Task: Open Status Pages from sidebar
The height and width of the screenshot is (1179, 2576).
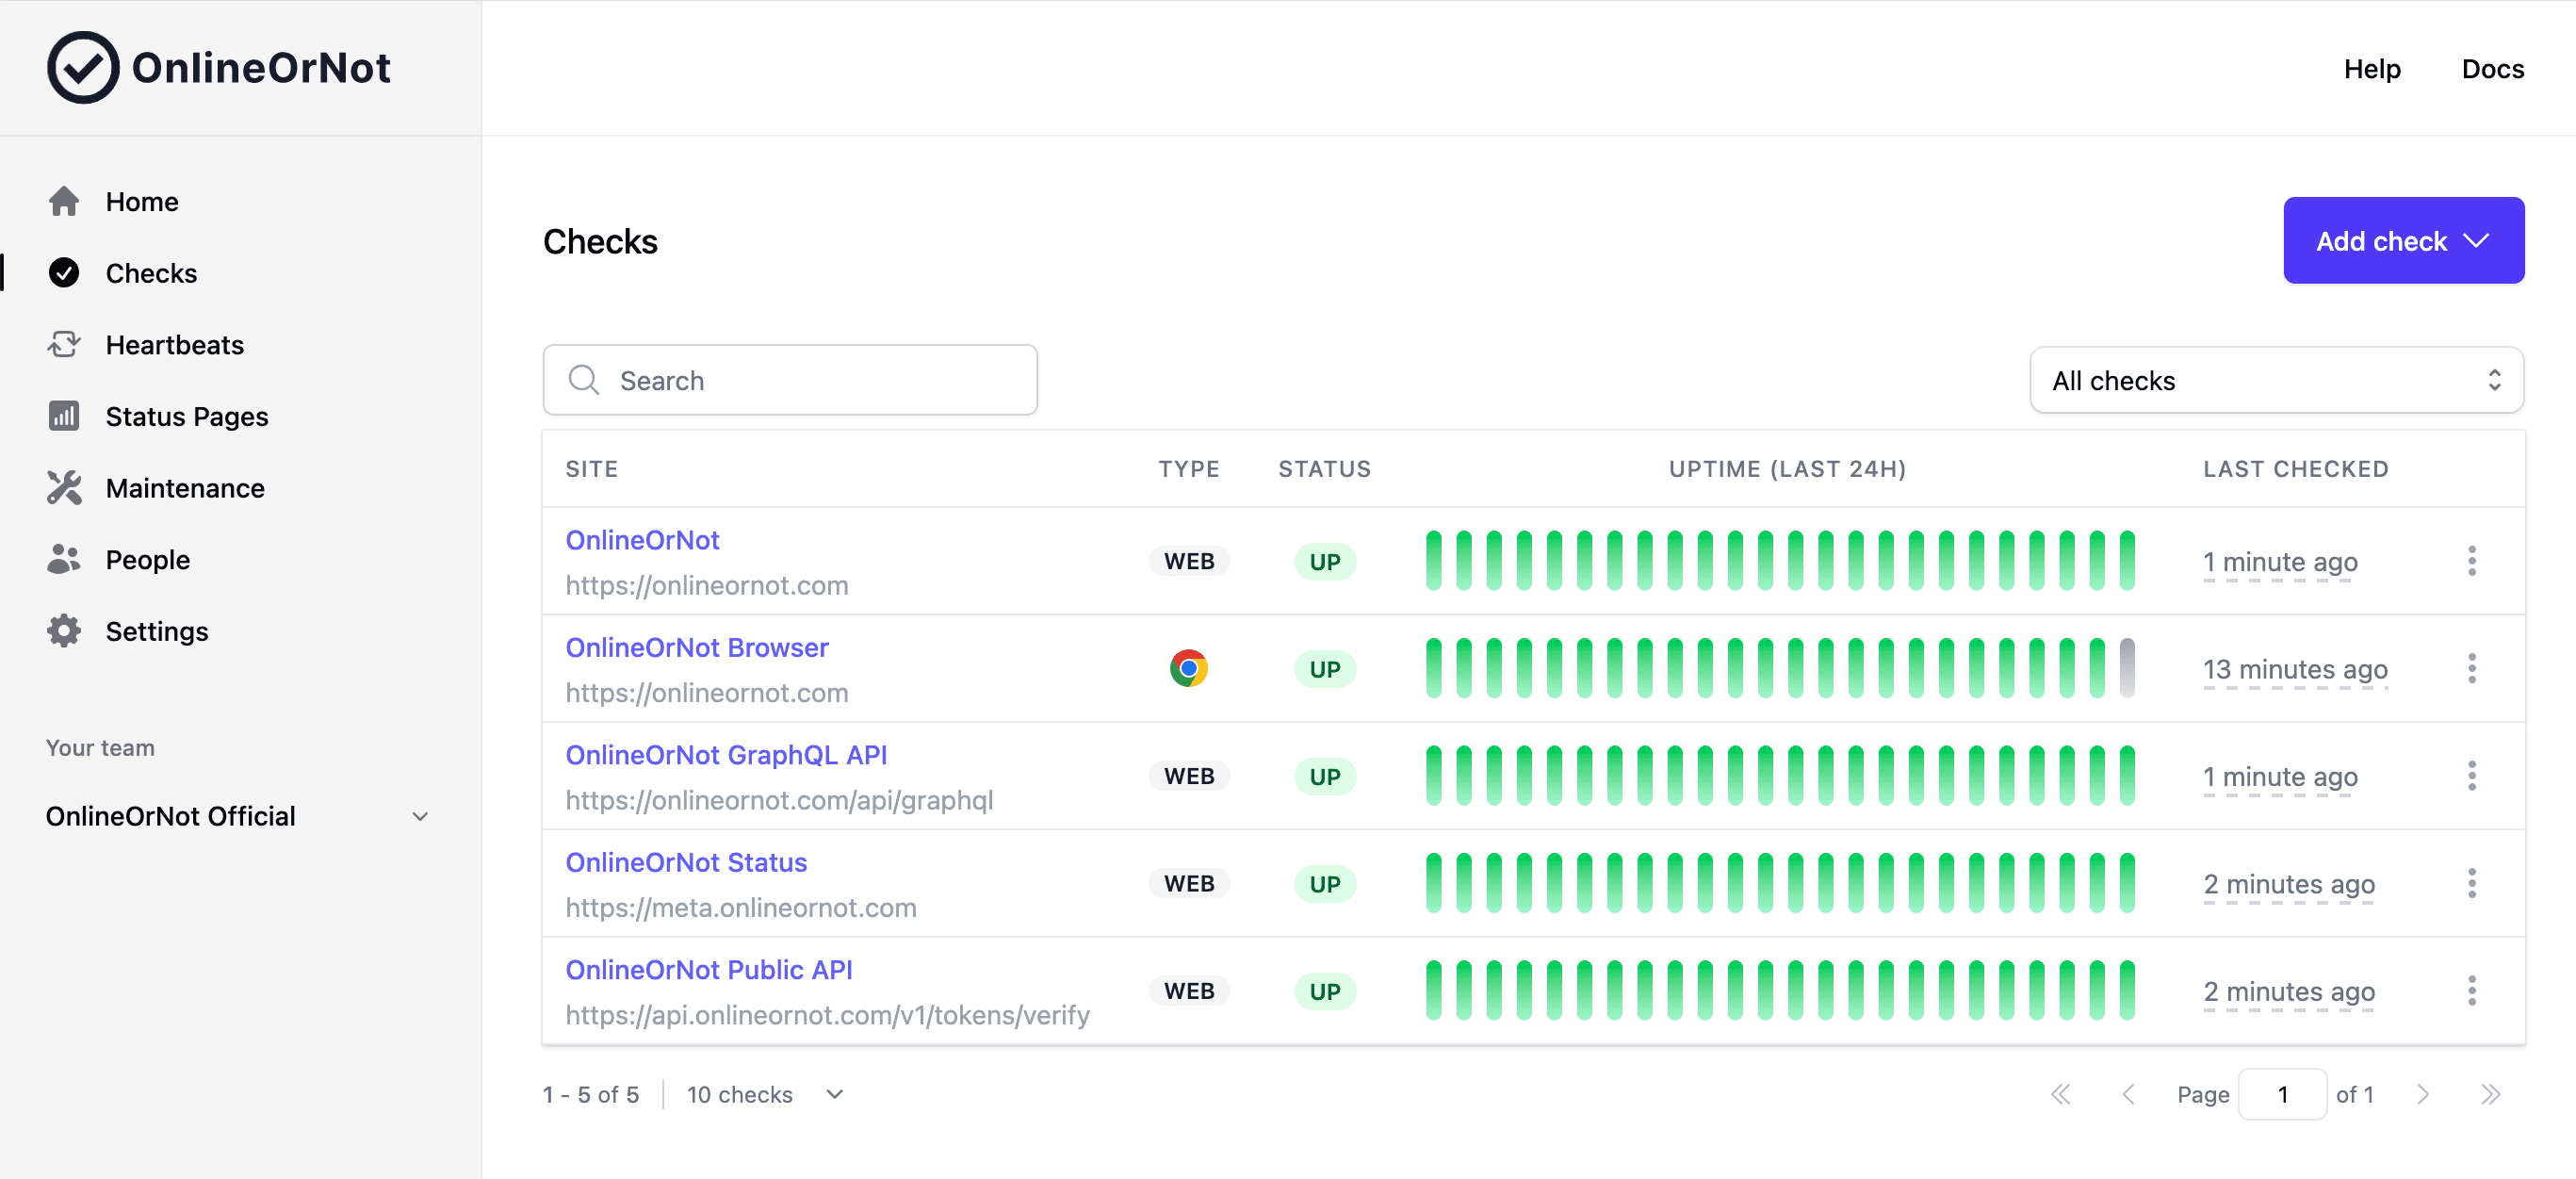Action: (x=186, y=416)
